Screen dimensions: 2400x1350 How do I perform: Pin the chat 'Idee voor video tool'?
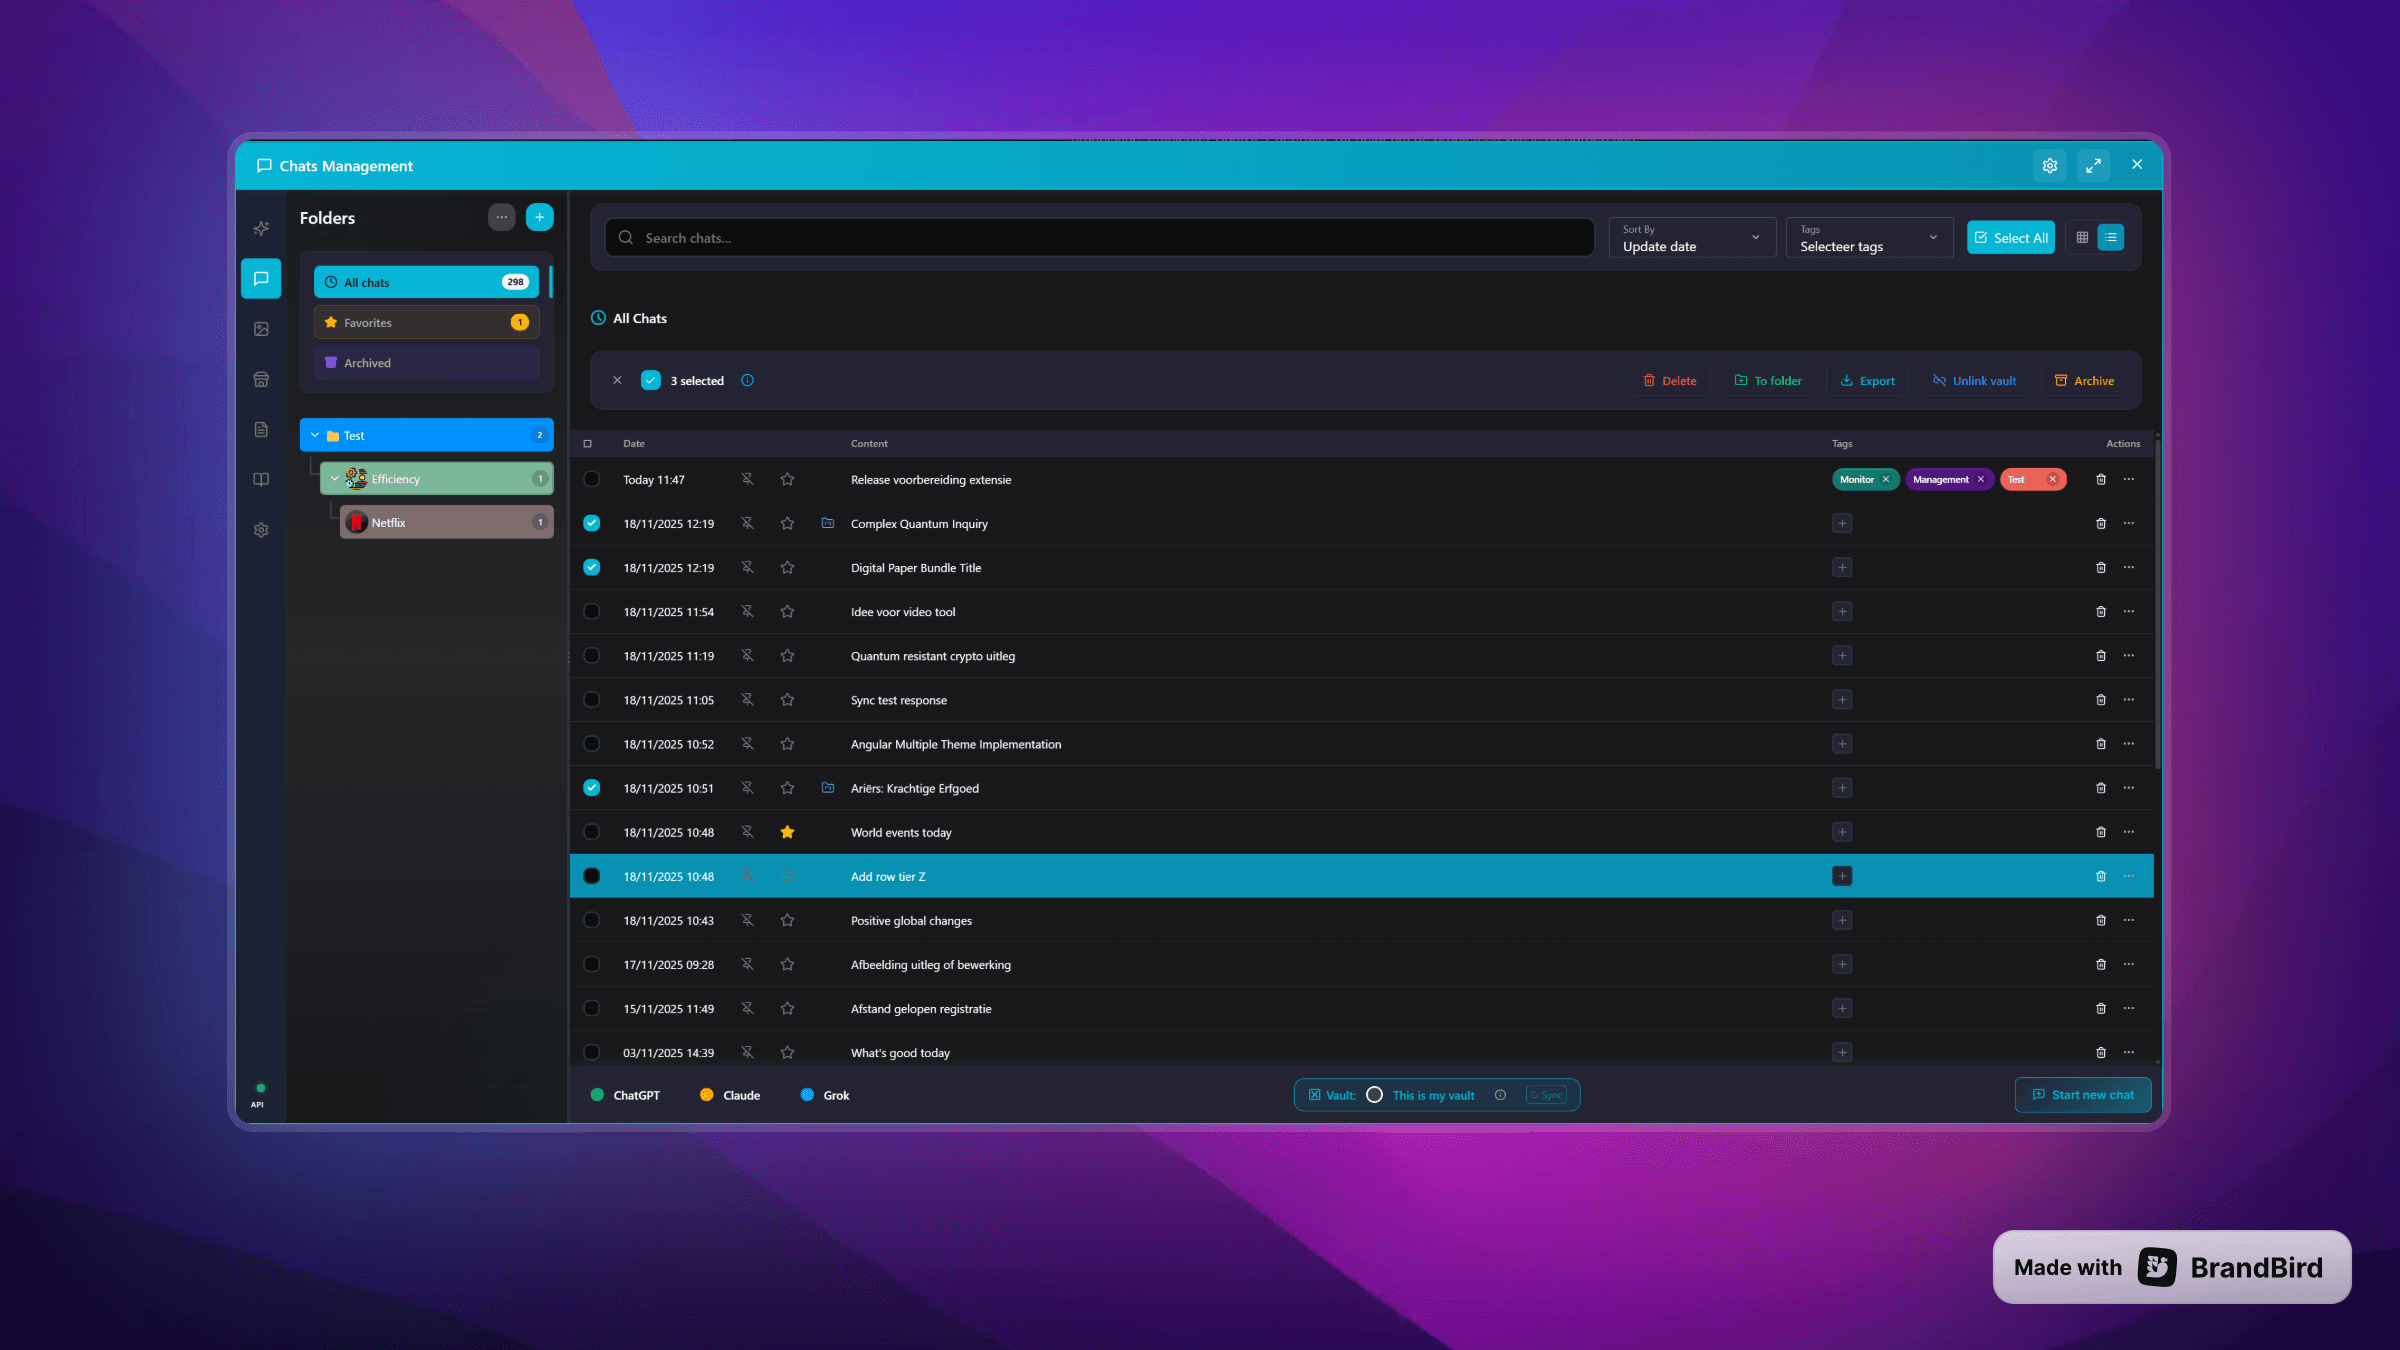[x=747, y=611]
